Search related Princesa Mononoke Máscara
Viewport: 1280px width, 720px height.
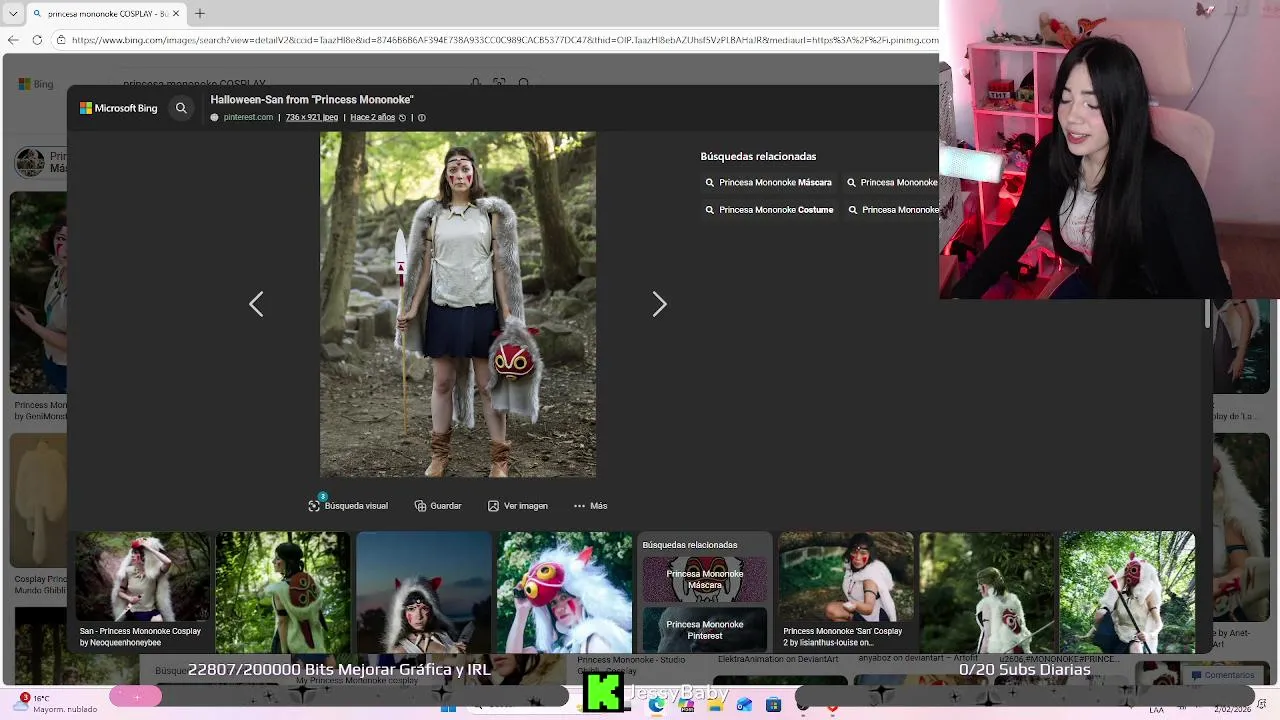pyautogui.click(x=768, y=183)
